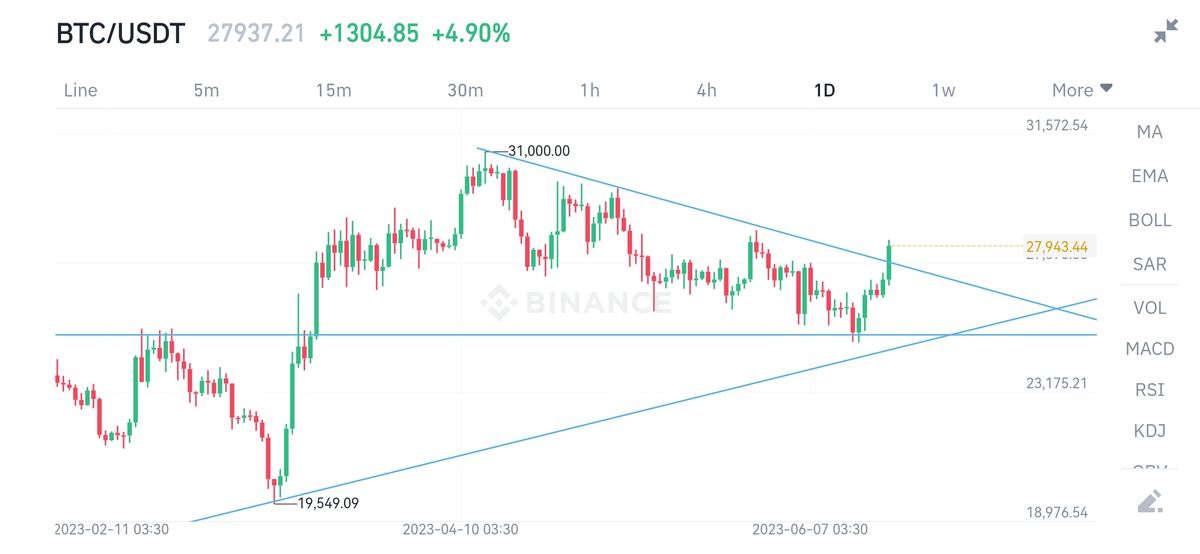Enable the RSI indicator

coord(1150,390)
